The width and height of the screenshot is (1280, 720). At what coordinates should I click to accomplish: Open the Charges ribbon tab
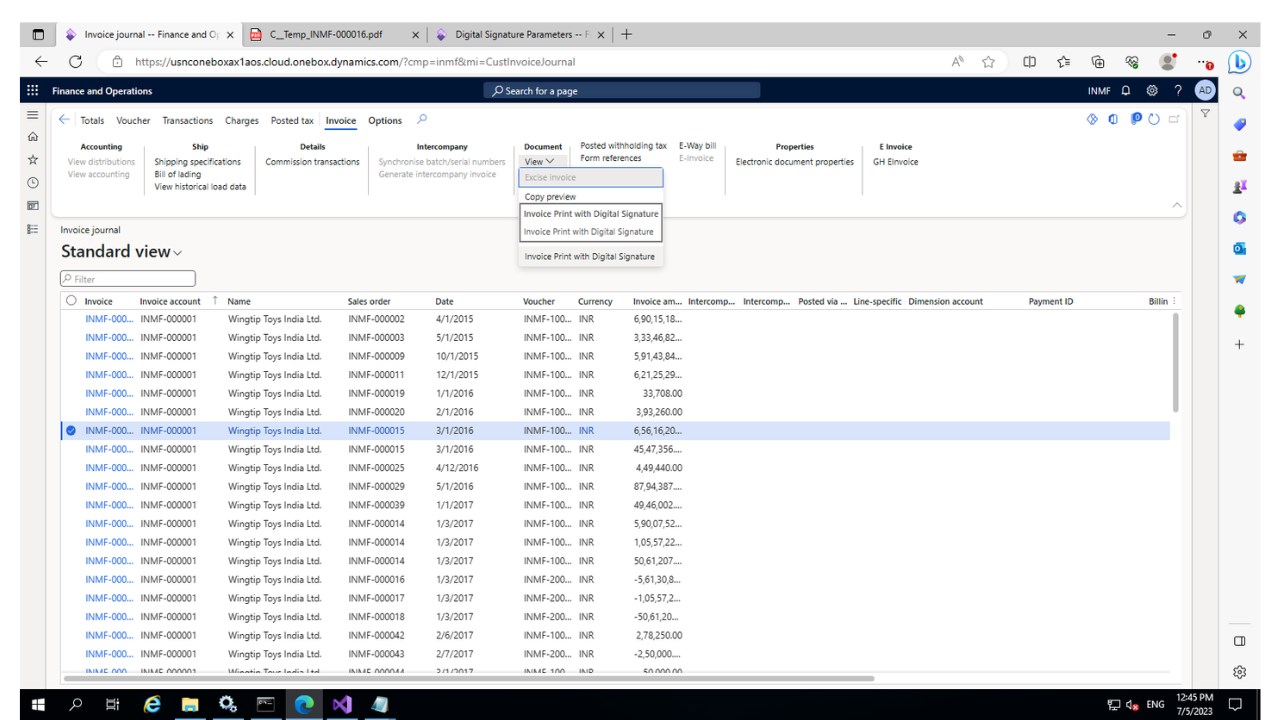click(241, 121)
